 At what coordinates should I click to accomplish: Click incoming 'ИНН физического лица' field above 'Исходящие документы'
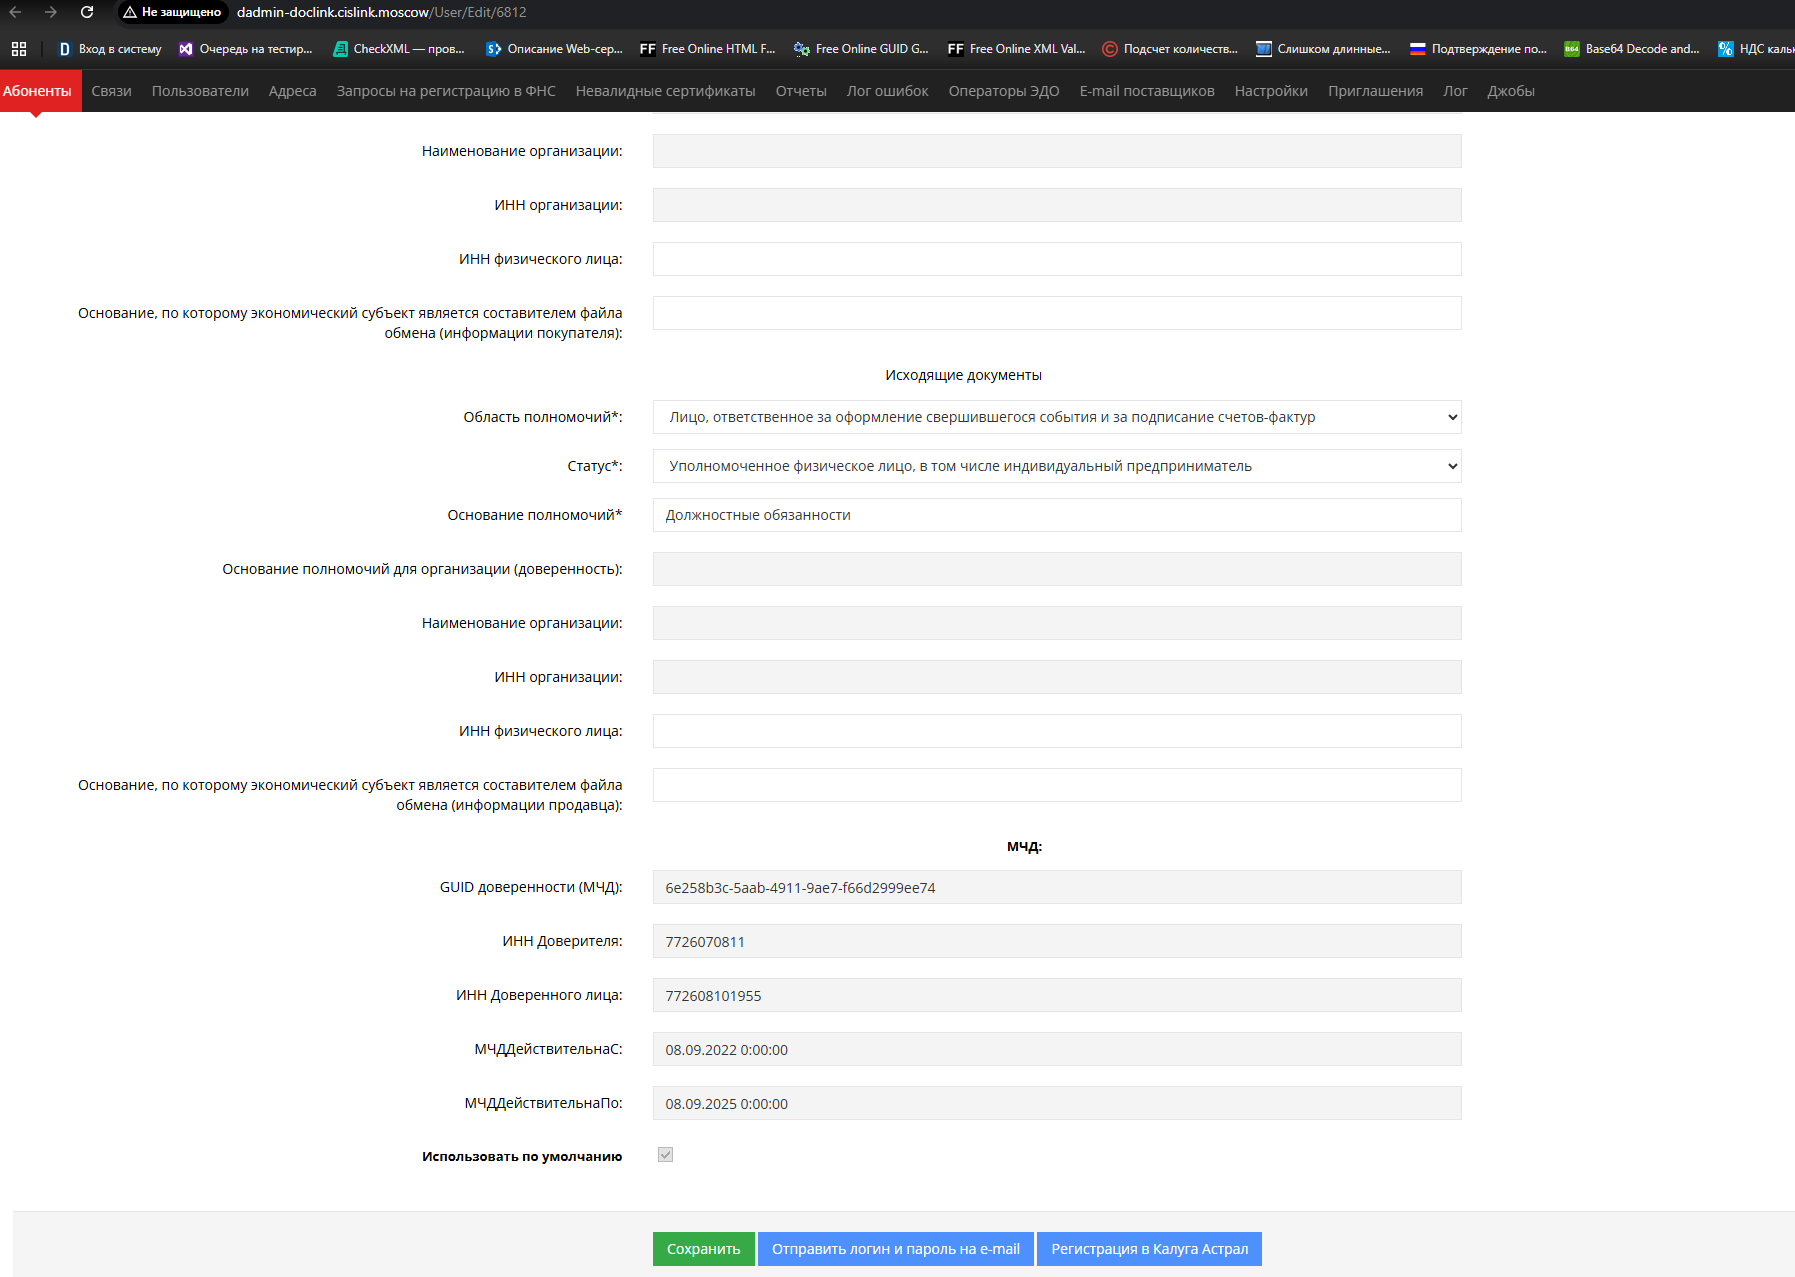[x=1057, y=259]
